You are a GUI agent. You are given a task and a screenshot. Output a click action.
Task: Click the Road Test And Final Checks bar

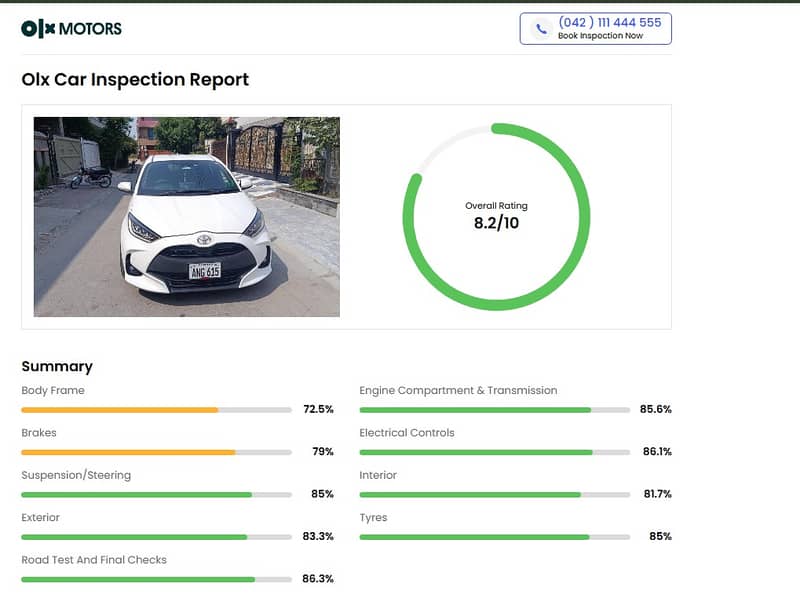[x=157, y=579]
